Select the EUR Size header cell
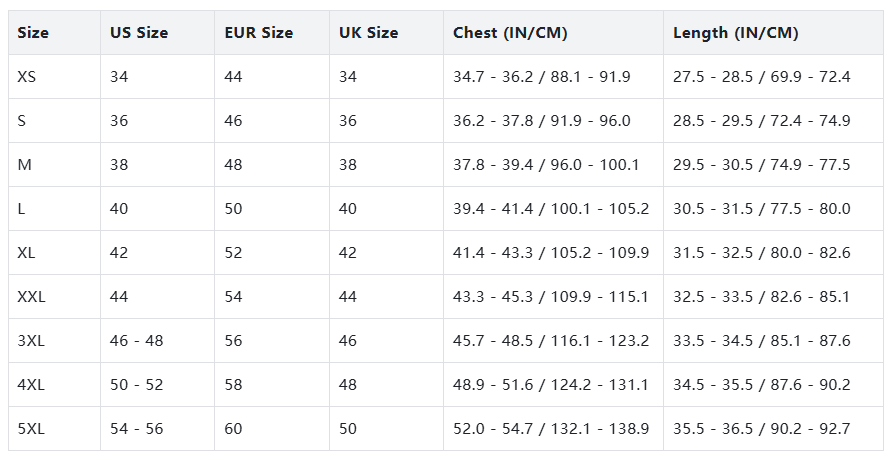The image size is (894, 463). [x=258, y=33]
